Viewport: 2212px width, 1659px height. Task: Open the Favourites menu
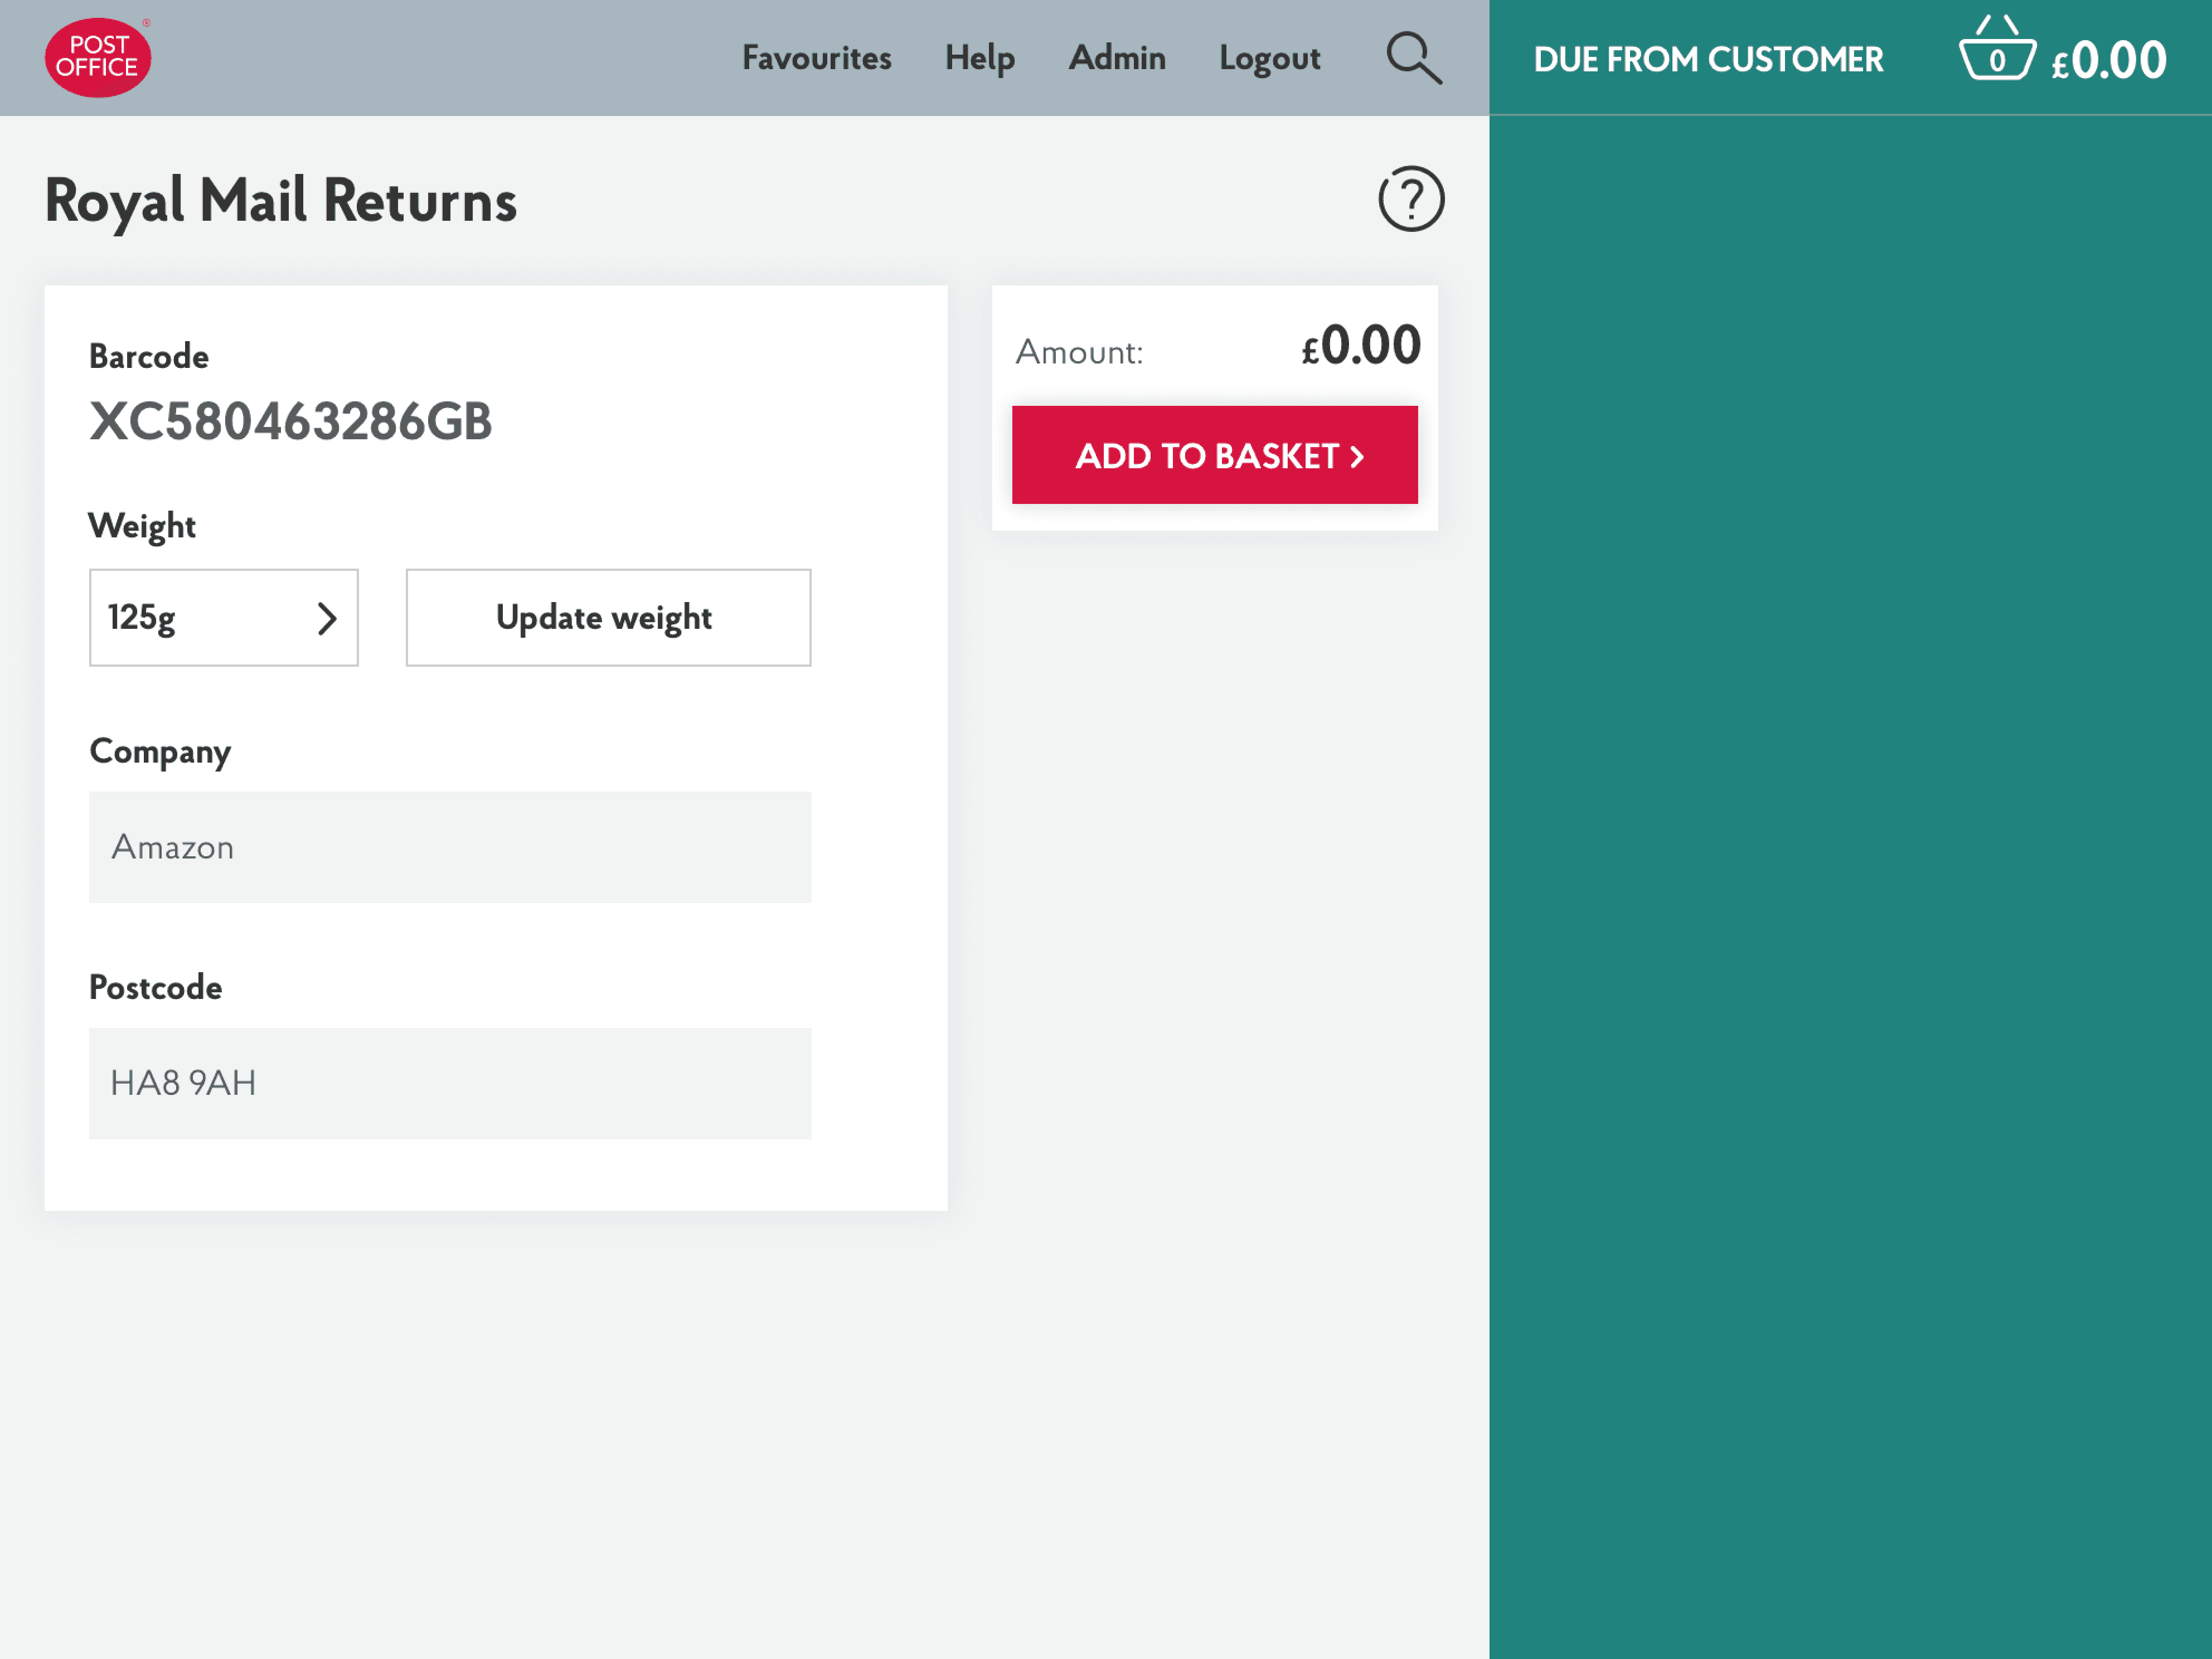tap(817, 57)
